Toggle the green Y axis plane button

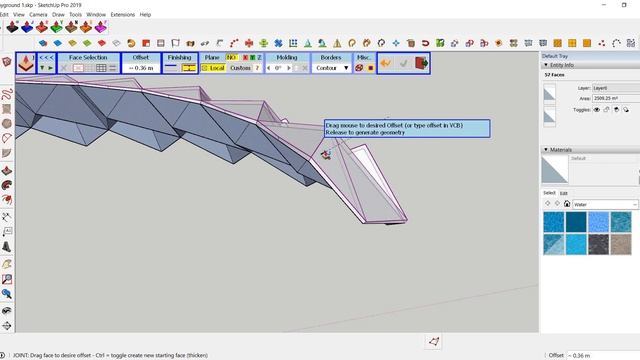click(252, 58)
